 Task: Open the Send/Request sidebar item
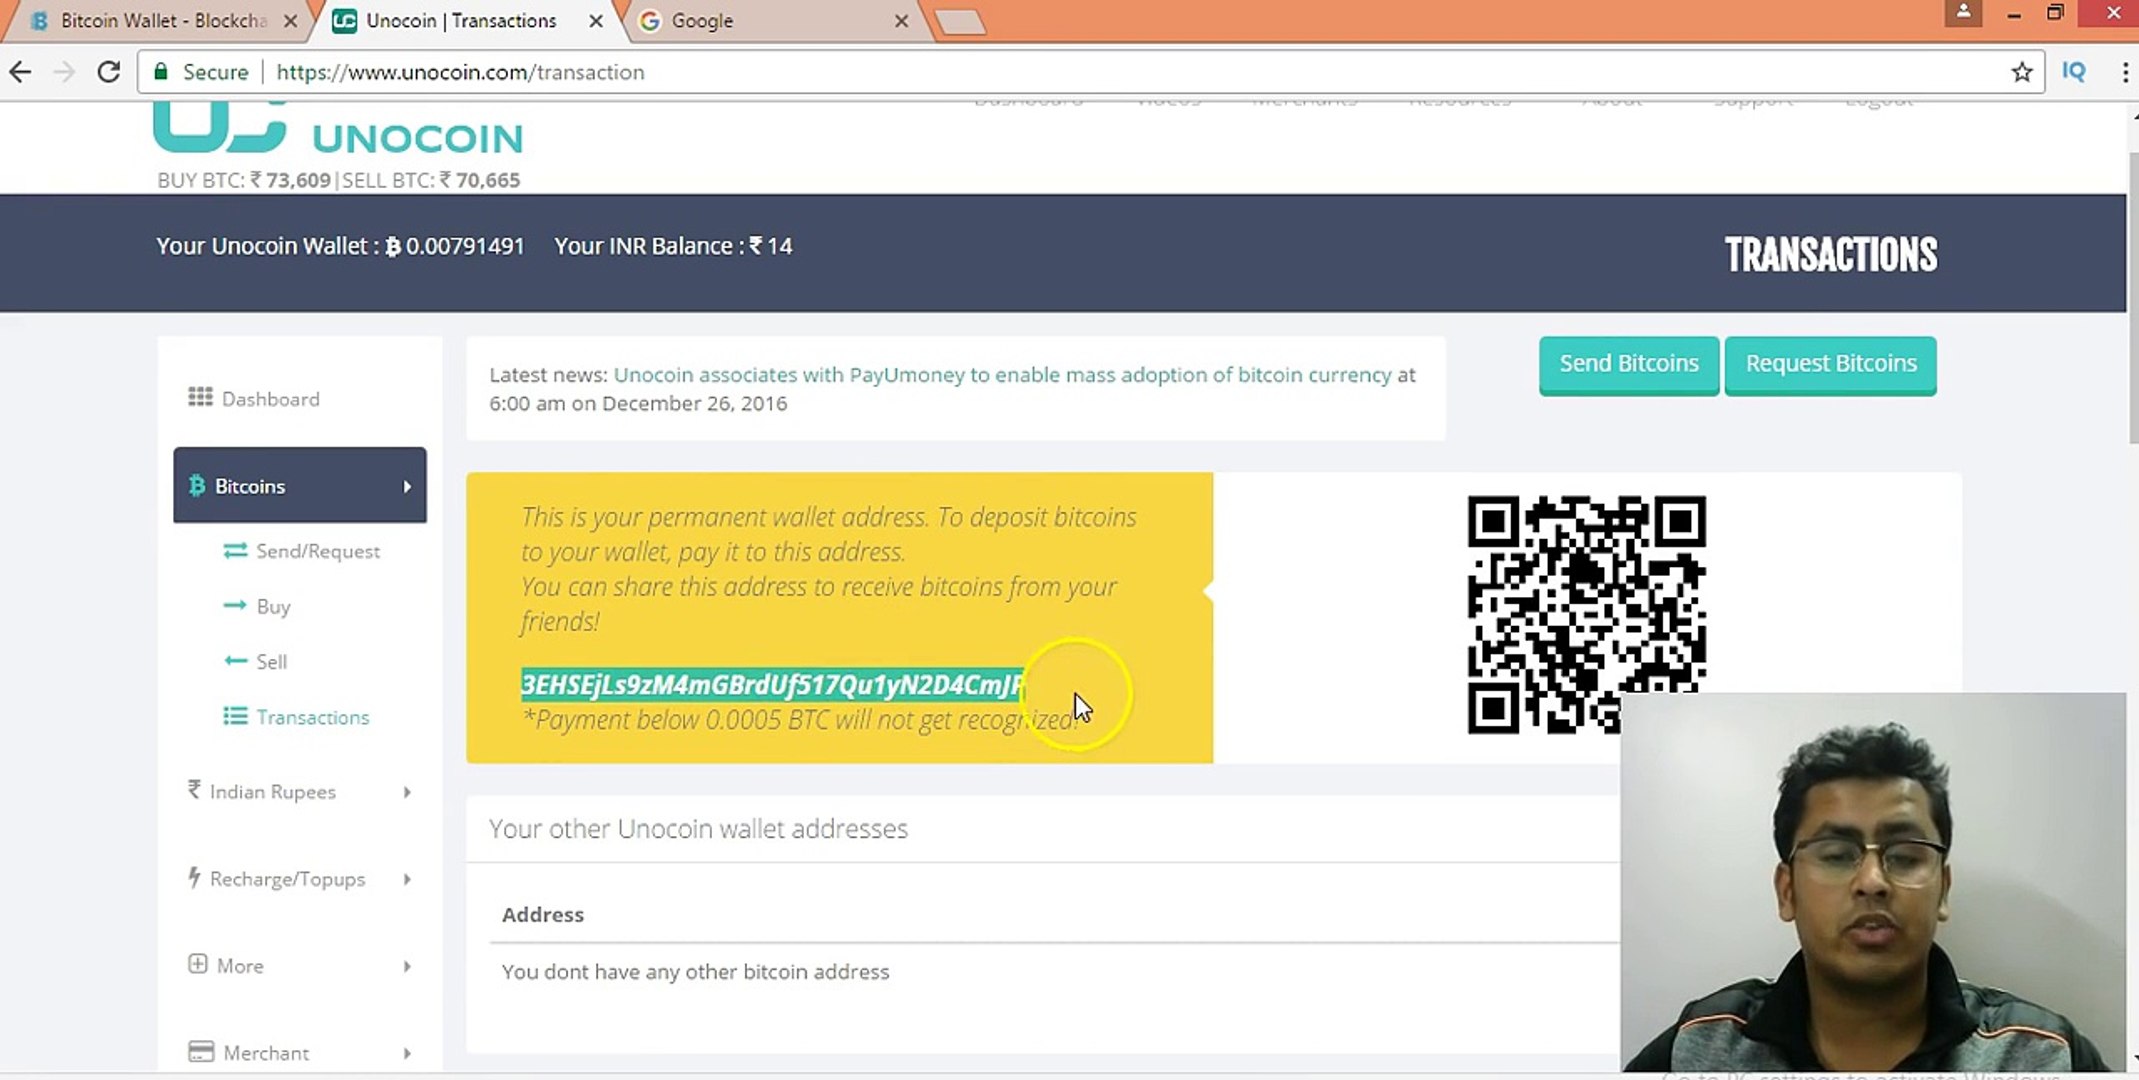[317, 551]
